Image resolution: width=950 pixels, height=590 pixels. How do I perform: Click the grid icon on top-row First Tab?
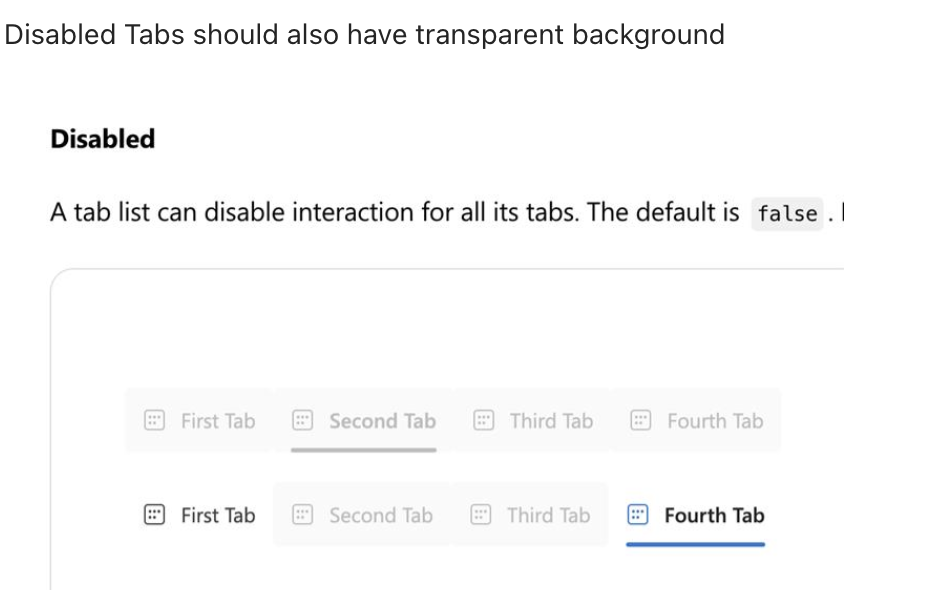pos(155,421)
